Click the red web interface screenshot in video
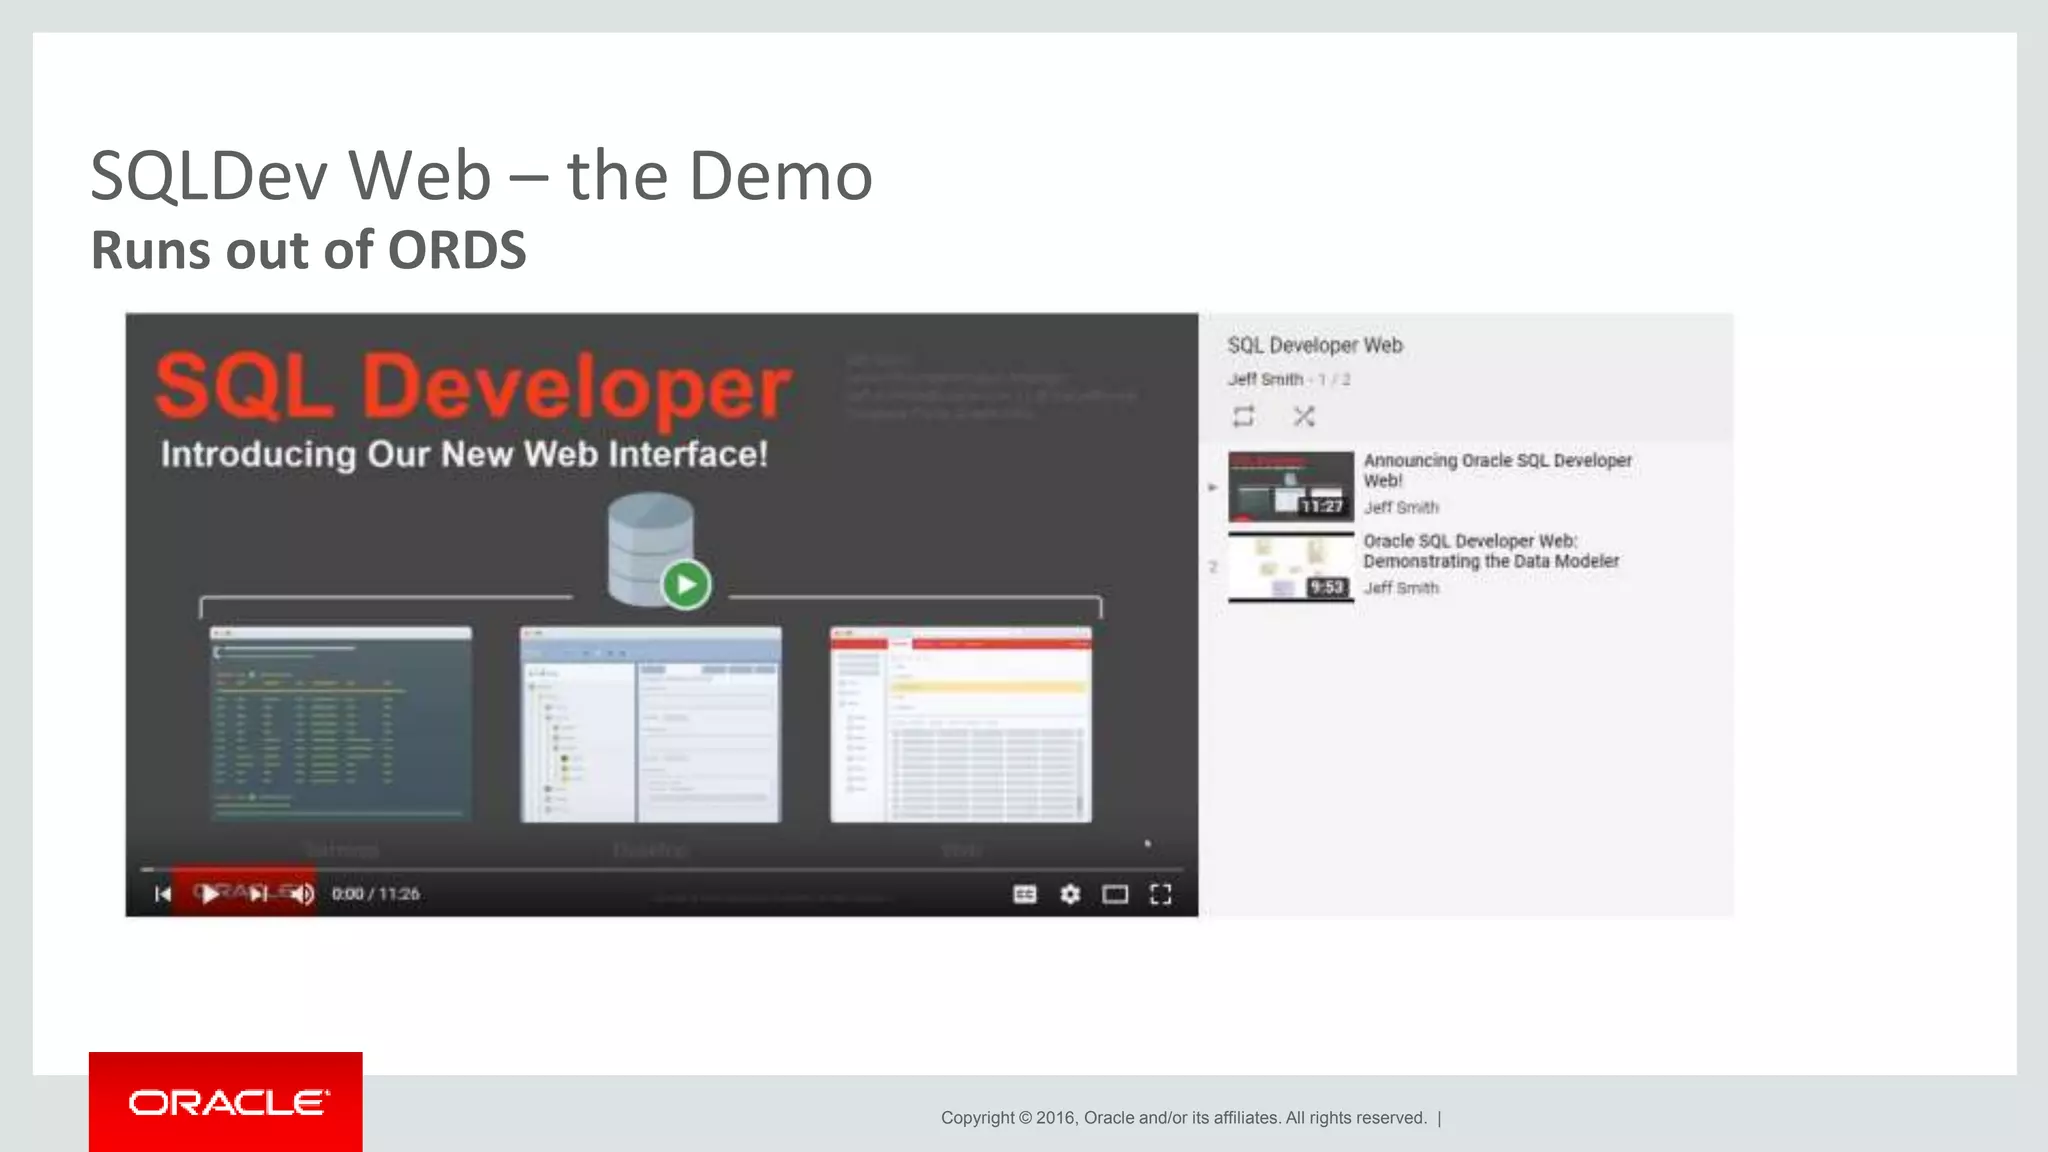This screenshot has height=1152, width=2048. [961, 724]
